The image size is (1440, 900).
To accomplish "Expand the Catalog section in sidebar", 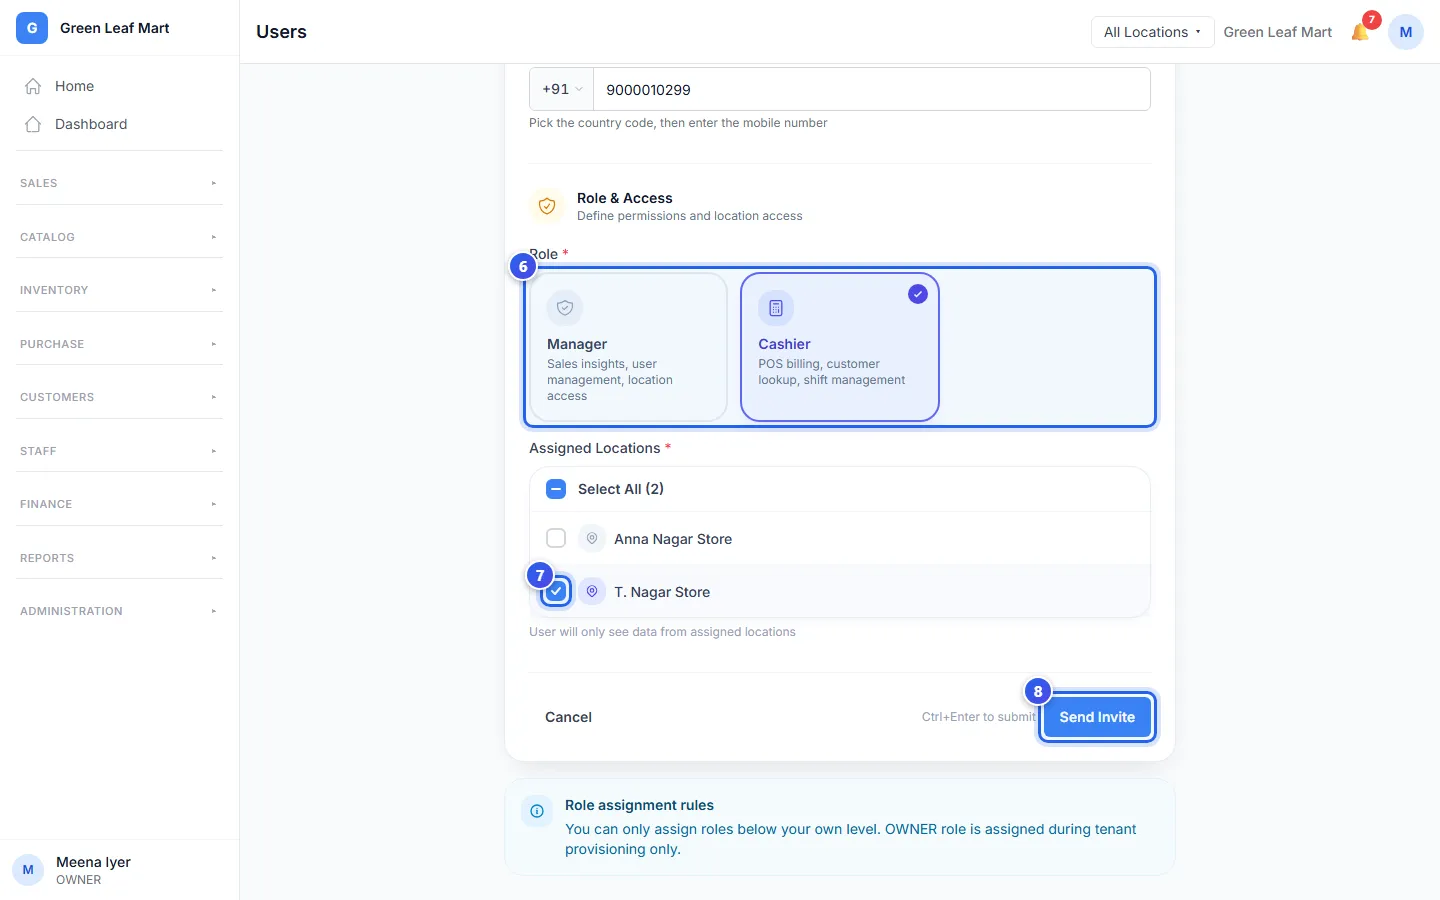I will coord(119,237).
